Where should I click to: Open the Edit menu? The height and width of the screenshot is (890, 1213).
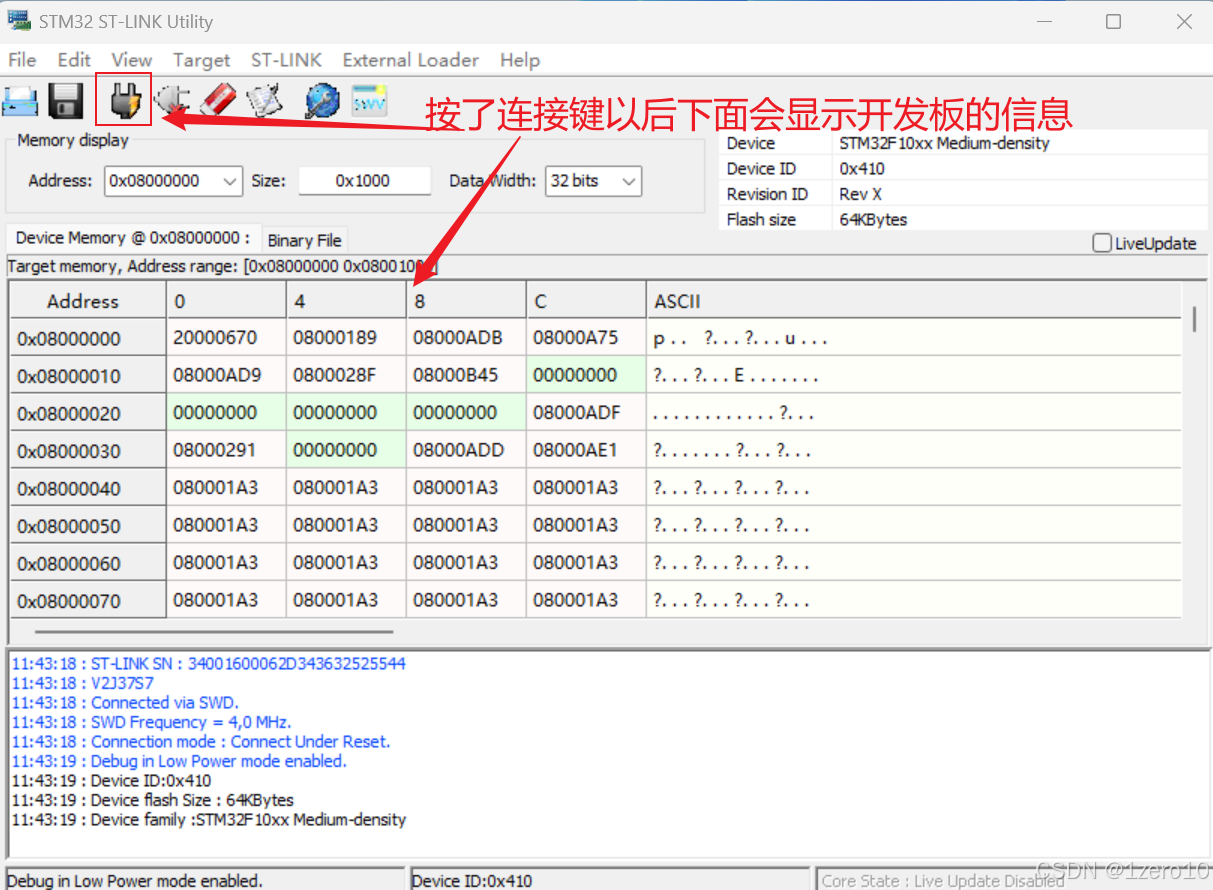point(74,60)
